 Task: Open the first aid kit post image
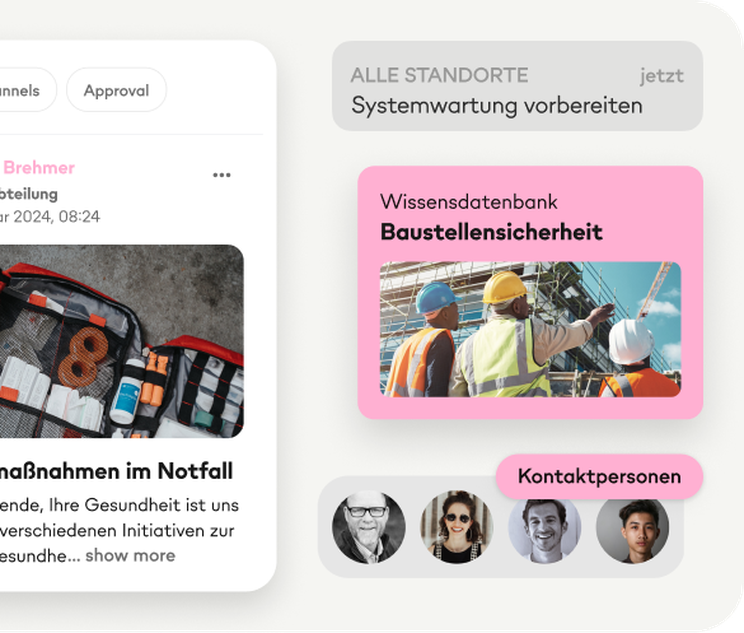click(121, 341)
